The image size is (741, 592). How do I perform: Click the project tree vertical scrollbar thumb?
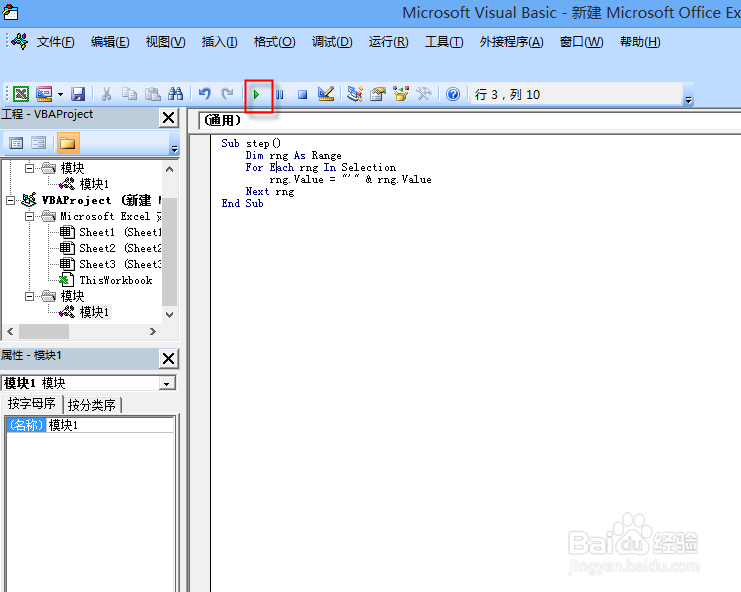(x=170, y=251)
